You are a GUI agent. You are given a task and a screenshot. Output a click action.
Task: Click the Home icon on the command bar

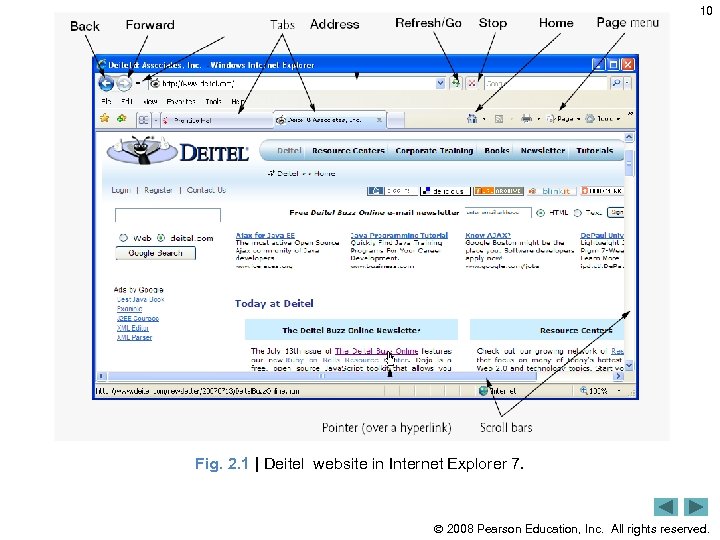click(472, 118)
